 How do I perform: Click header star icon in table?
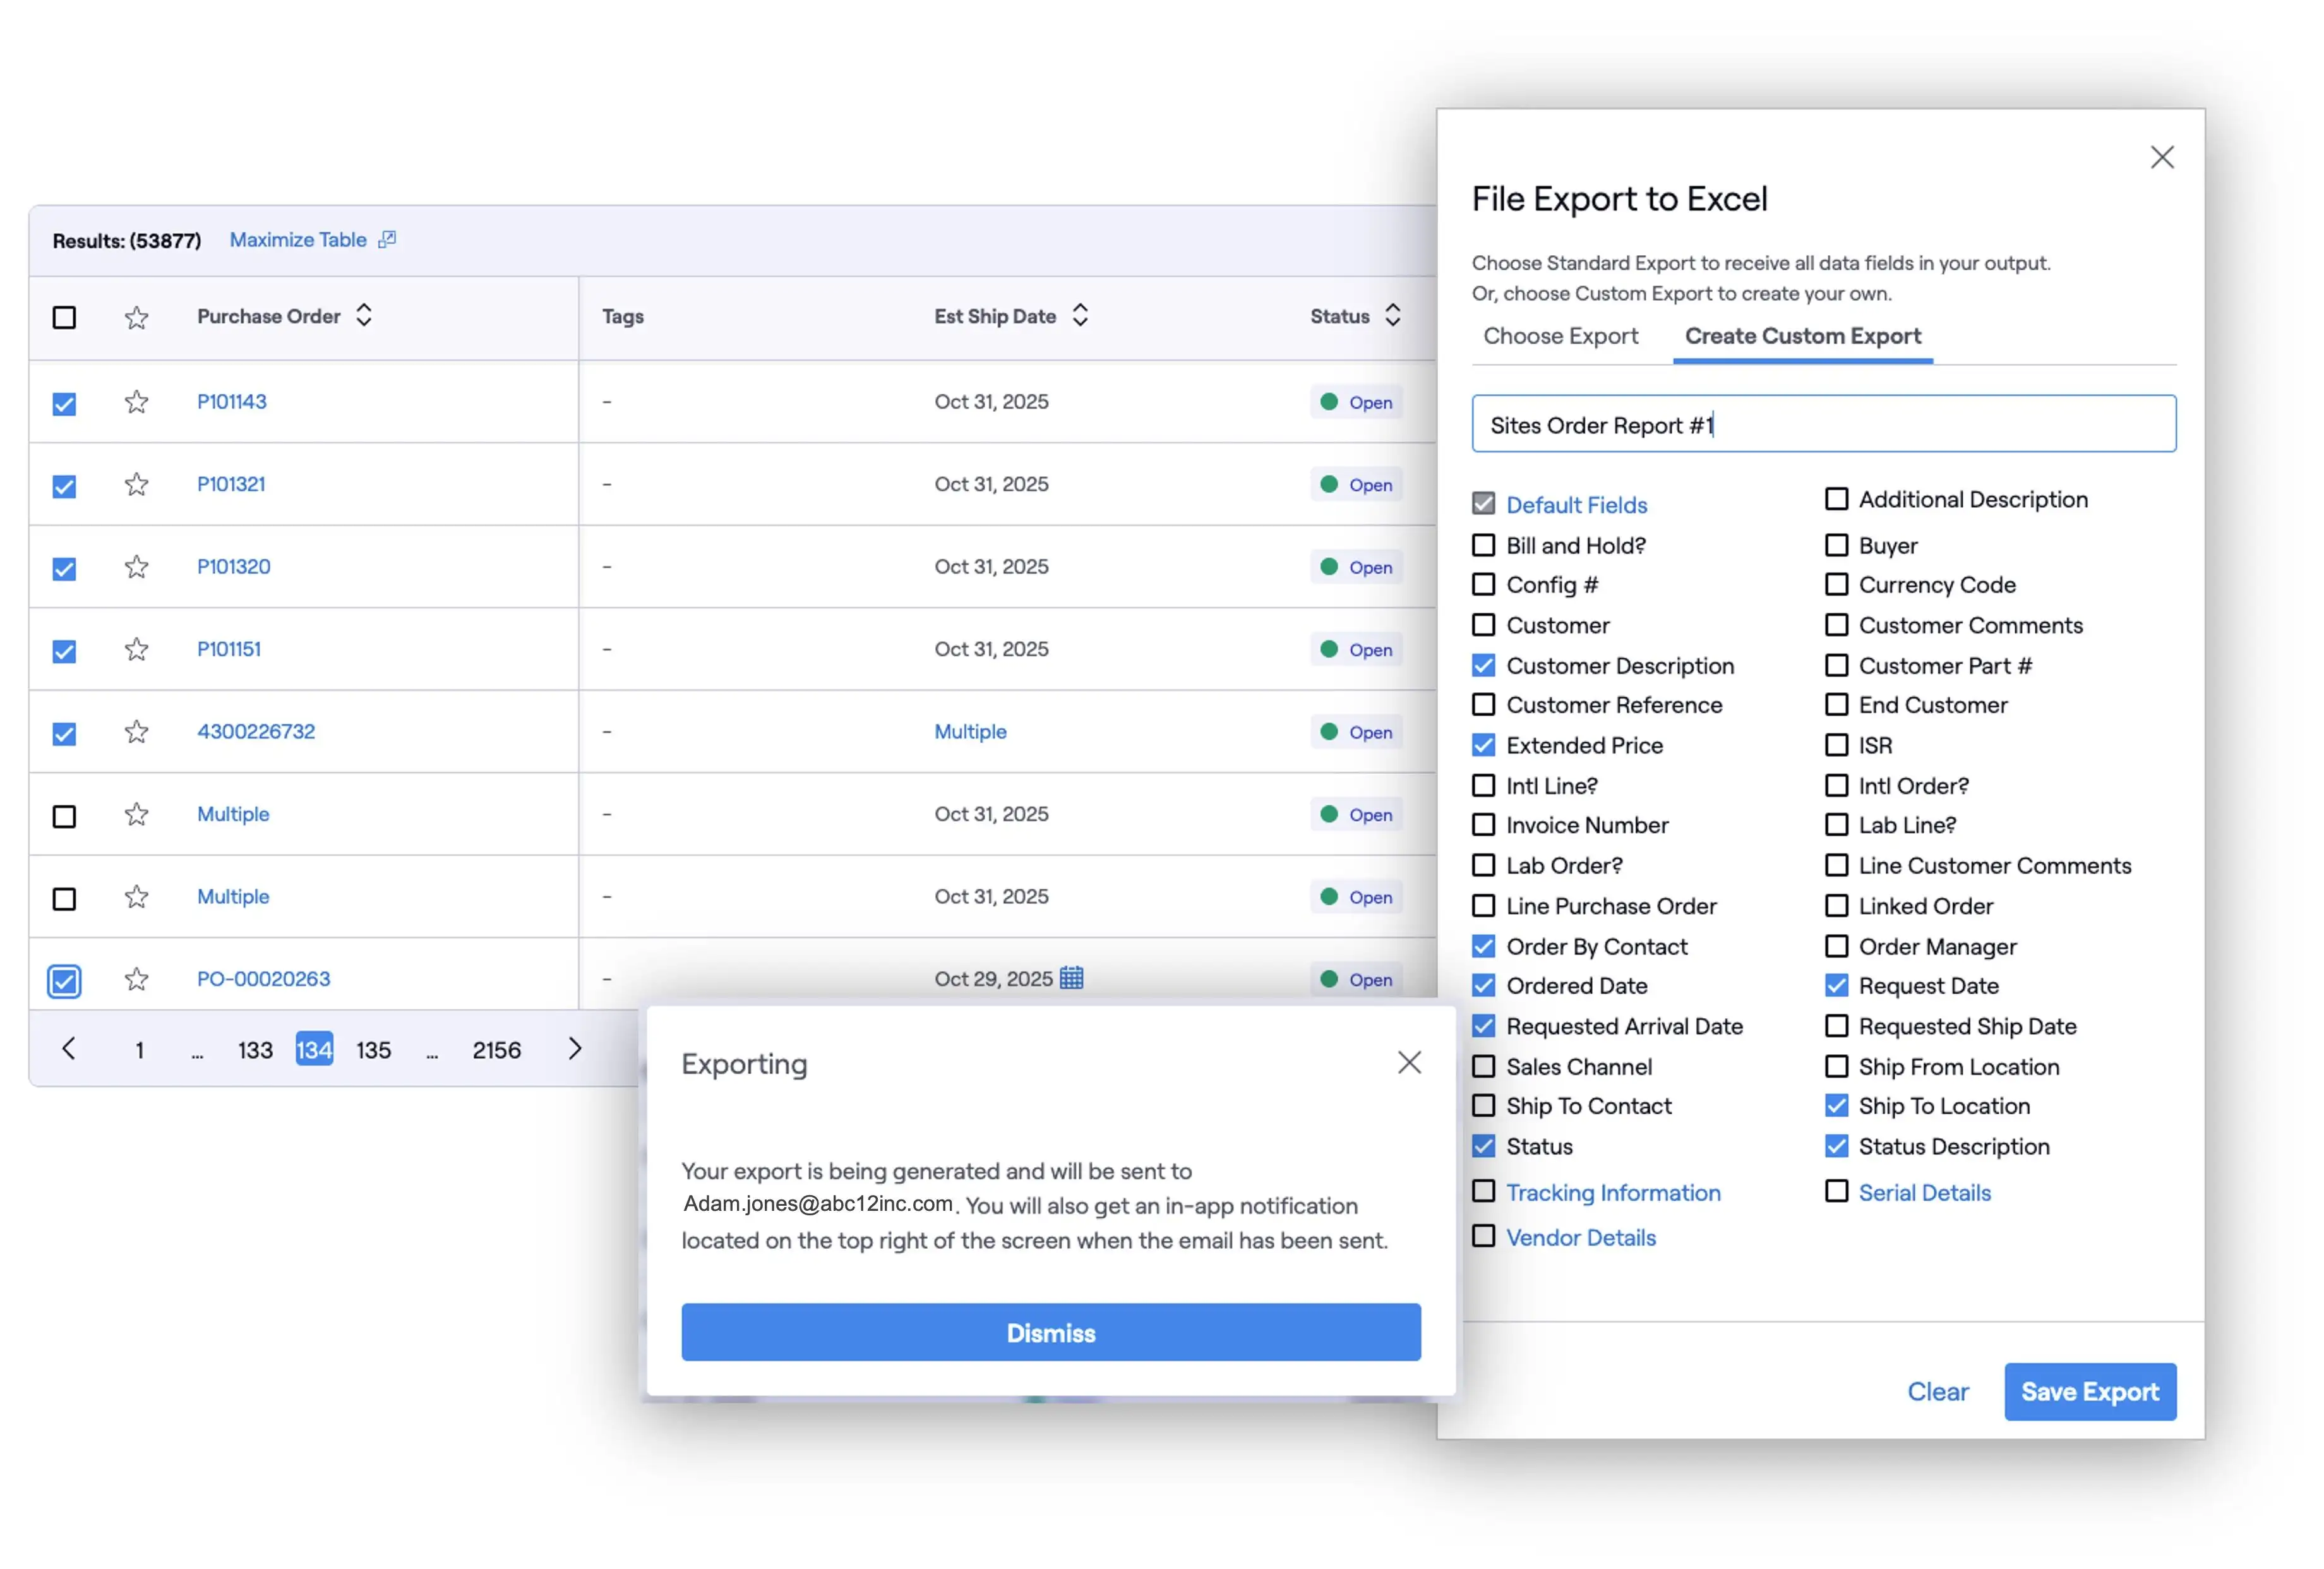[x=137, y=318]
